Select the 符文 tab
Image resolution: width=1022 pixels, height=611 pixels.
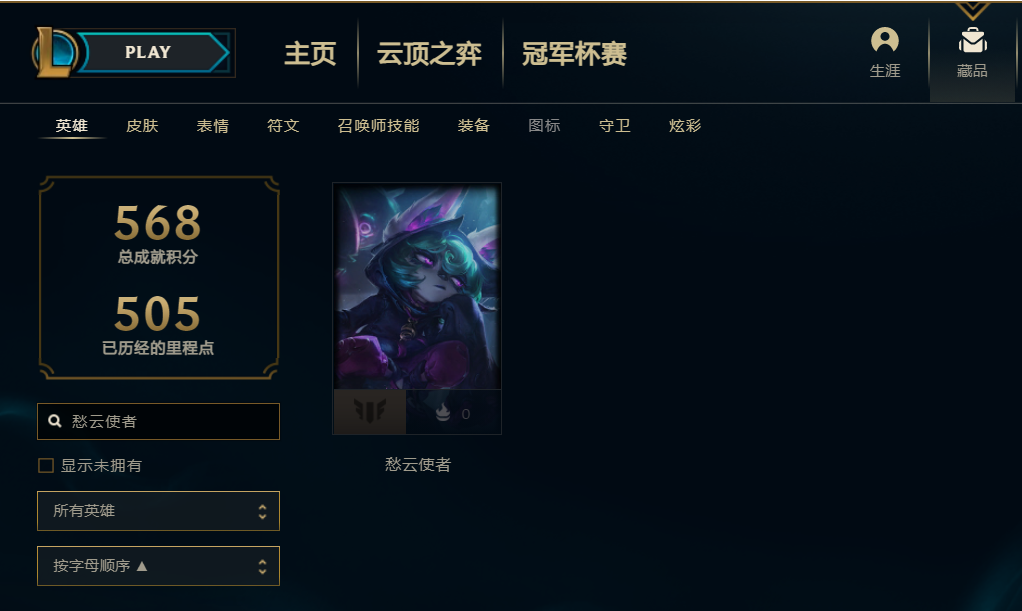click(x=283, y=125)
